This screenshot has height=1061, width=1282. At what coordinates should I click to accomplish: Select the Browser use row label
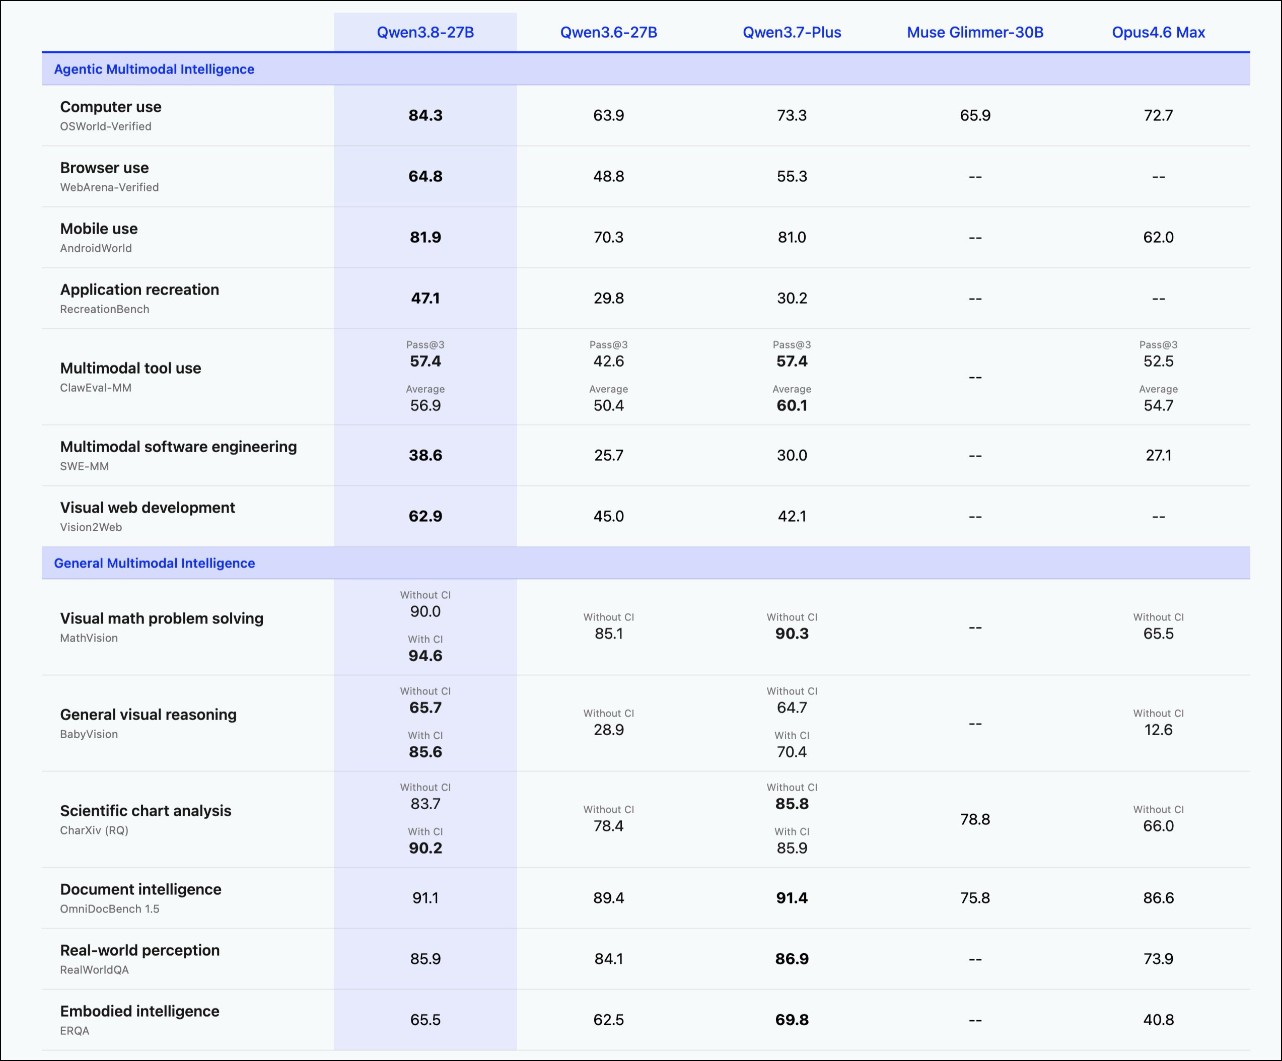click(x=104, y=168)
